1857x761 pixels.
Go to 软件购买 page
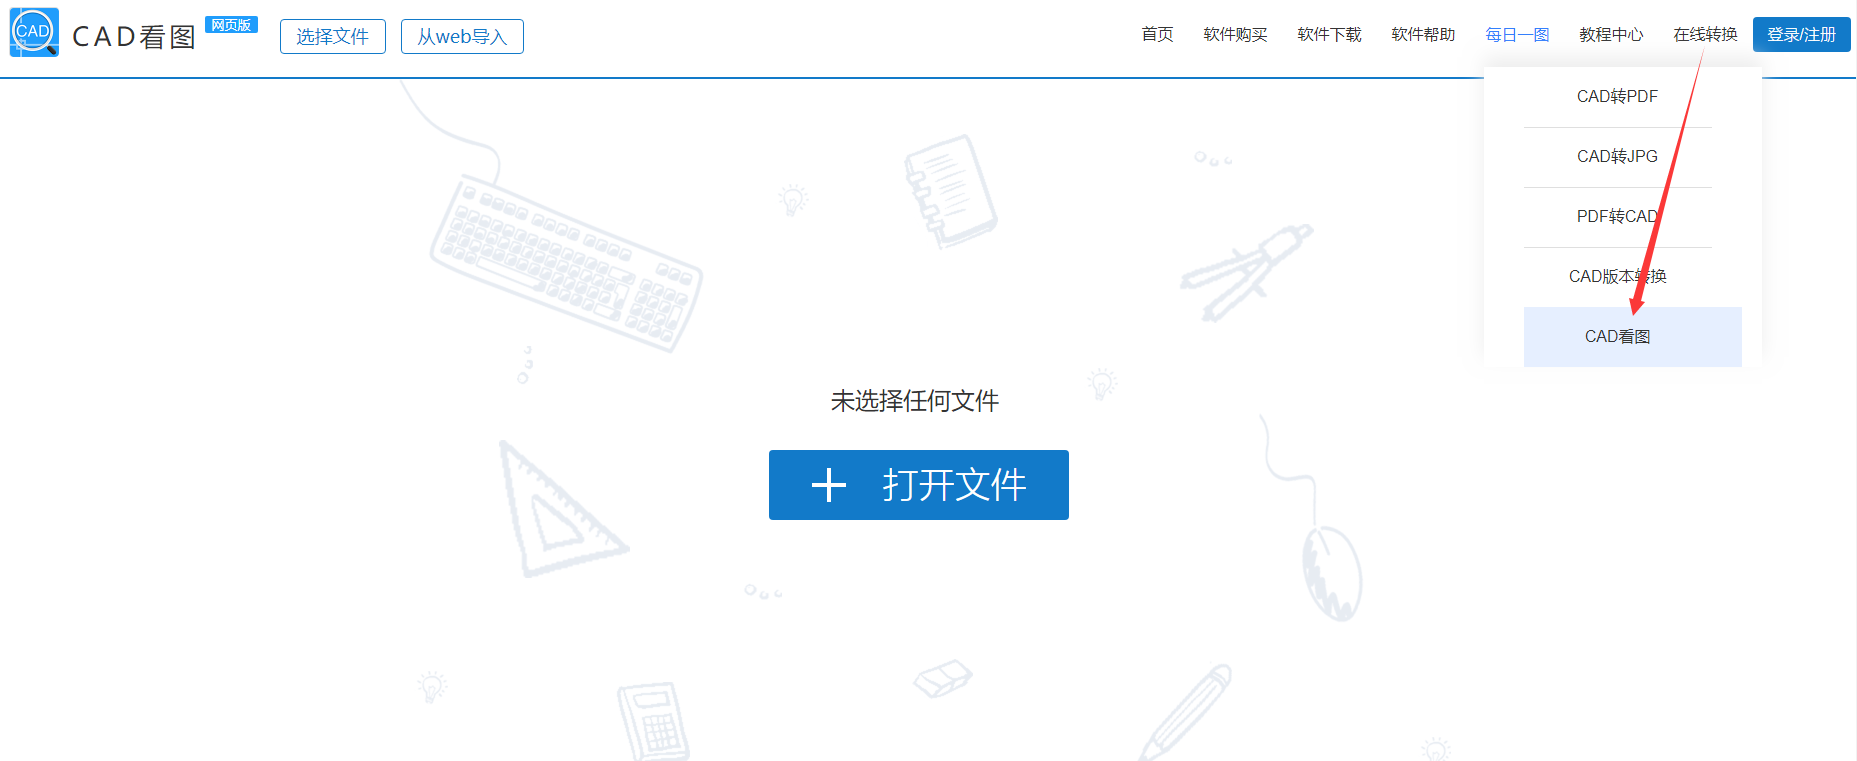pyautogui.click(x=1235, y=35)
